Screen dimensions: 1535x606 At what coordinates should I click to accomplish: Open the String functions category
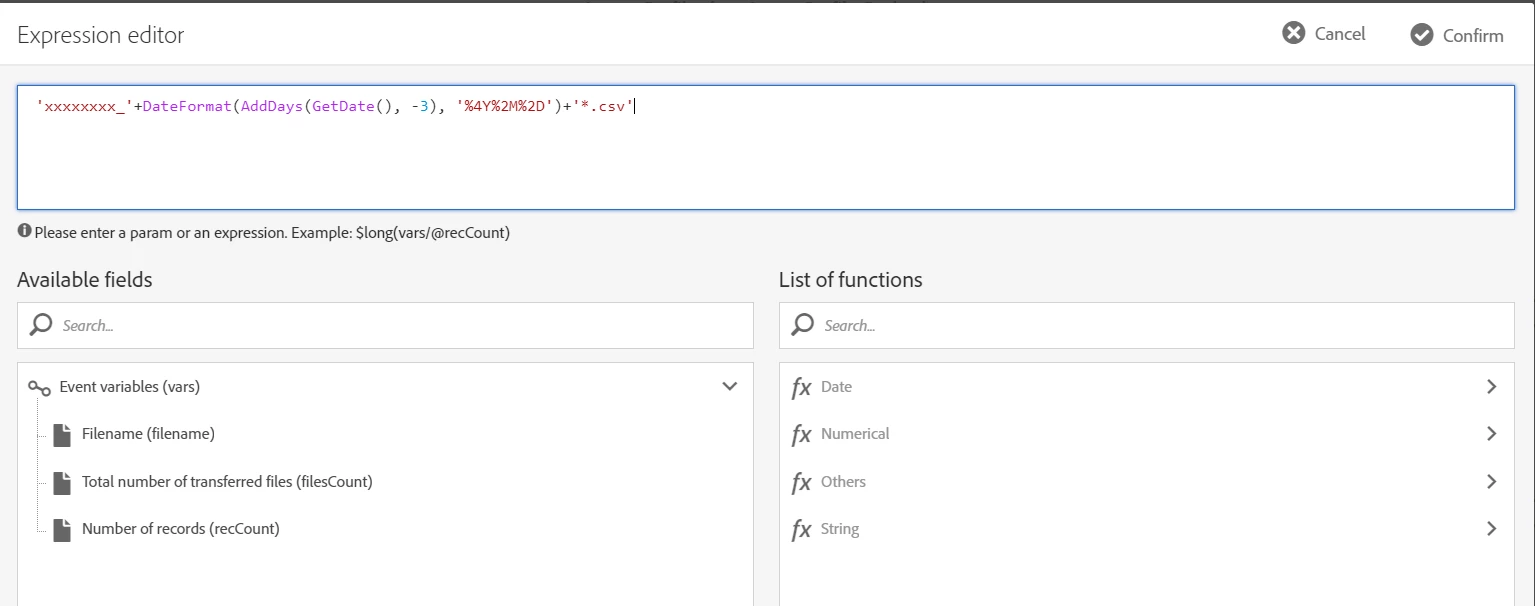[840, 529]
